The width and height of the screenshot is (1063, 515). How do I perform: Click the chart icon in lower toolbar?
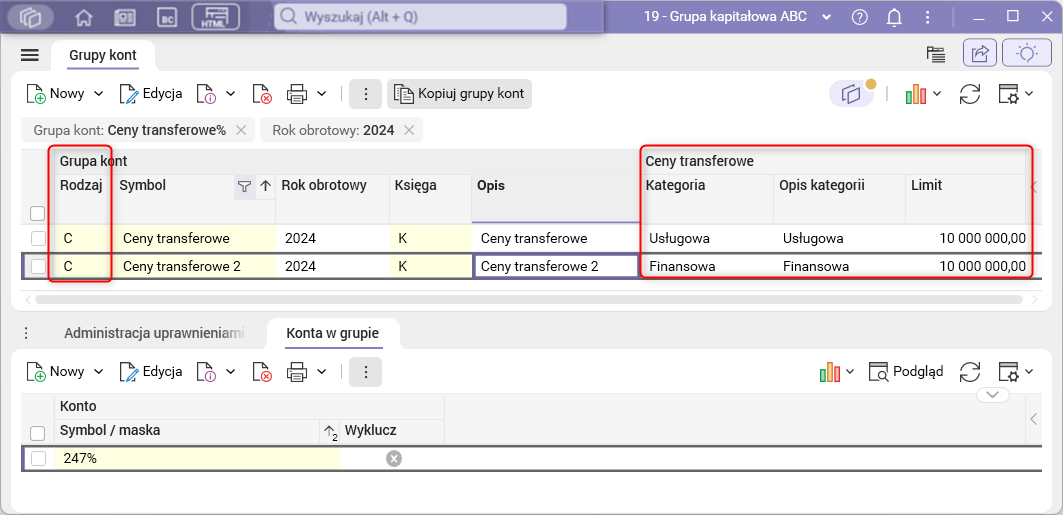830,372
